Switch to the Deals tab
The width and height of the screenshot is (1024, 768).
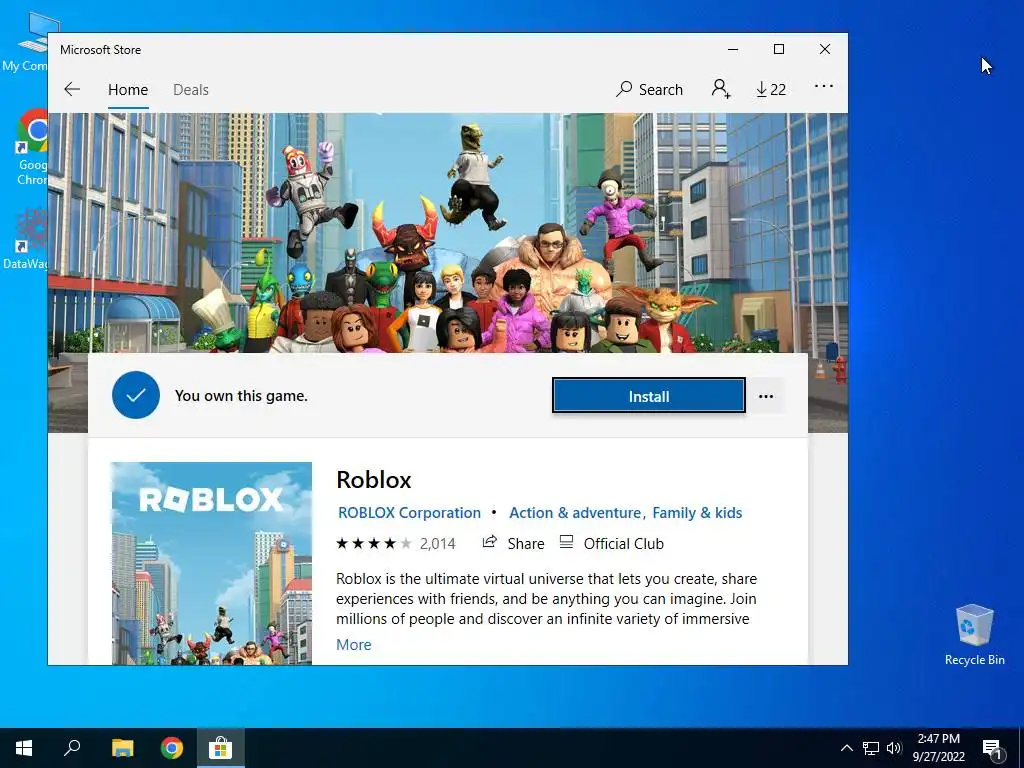(191, 90)
